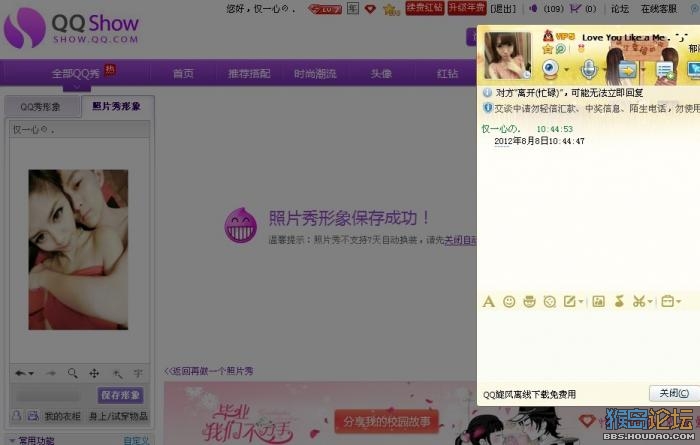Click the QQ Show logo

click(x=71, y=28)
